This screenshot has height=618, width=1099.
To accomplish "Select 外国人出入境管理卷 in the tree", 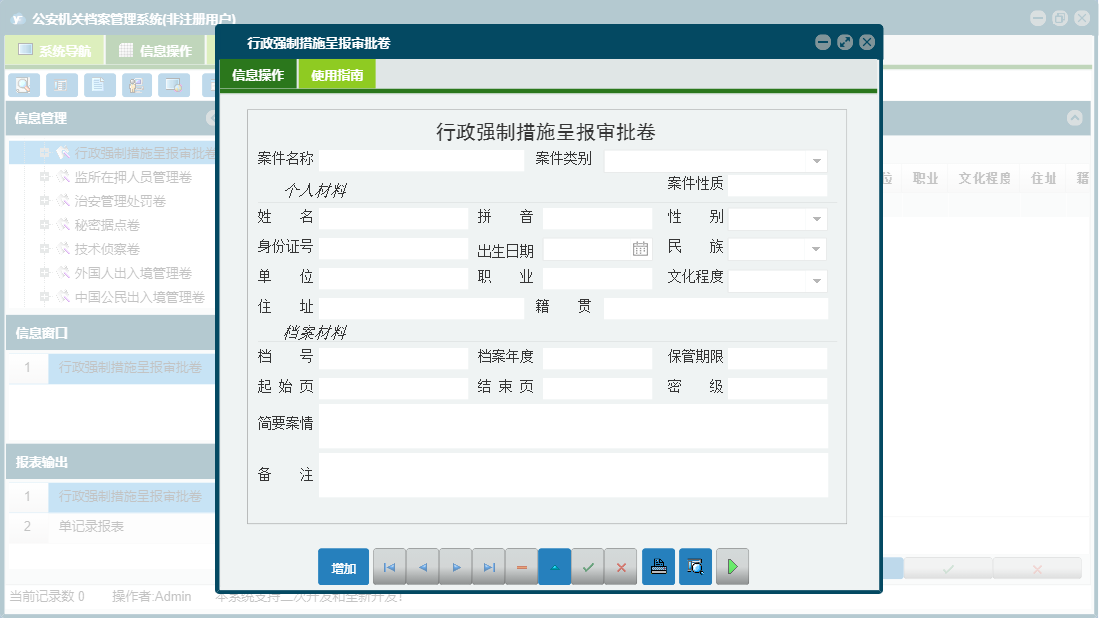I will coord(133,273).
